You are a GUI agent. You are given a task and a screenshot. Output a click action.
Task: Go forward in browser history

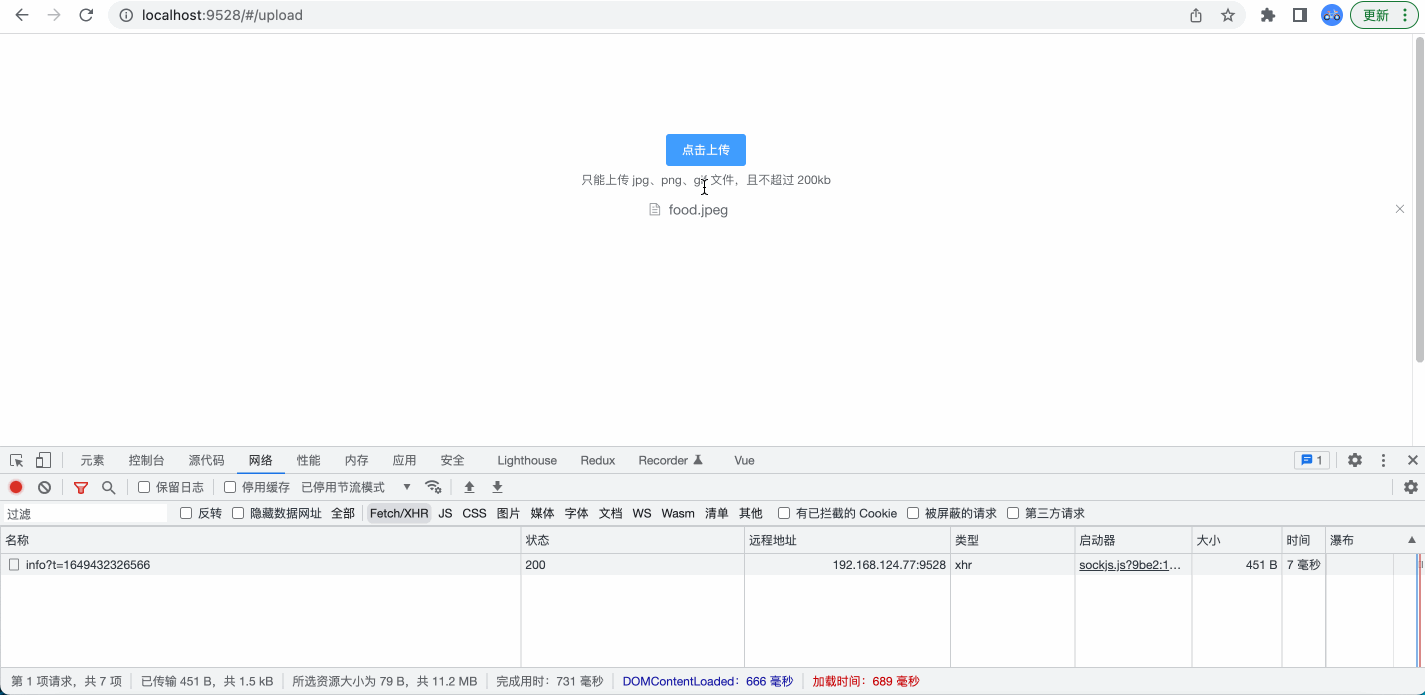pos(54,15)
